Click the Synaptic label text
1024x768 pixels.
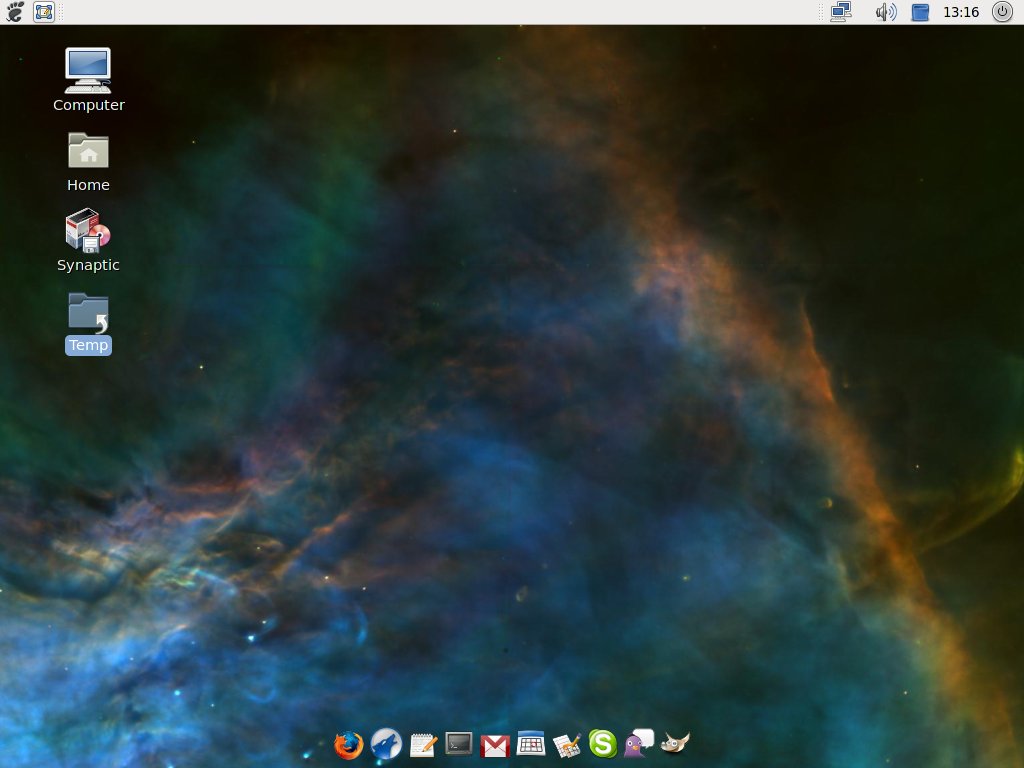point(88,264)
